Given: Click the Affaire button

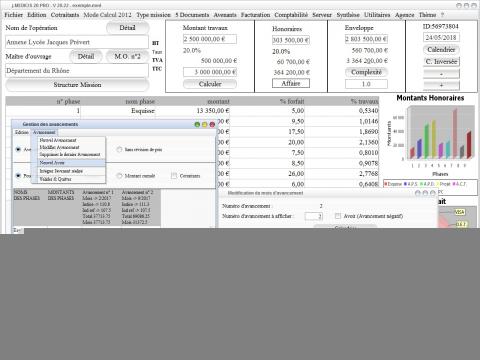Looking at the screenshot, I should click(291, 83).
